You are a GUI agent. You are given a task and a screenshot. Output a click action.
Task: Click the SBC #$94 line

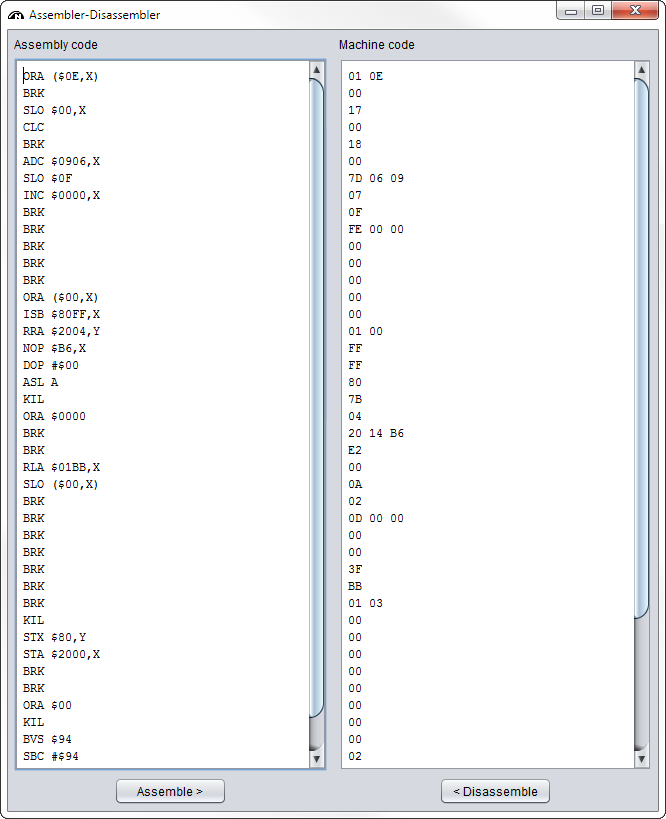50,756
